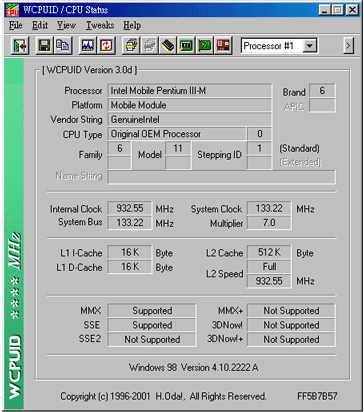Open the Help menu
364x412 pixels.
coord(132,25)
